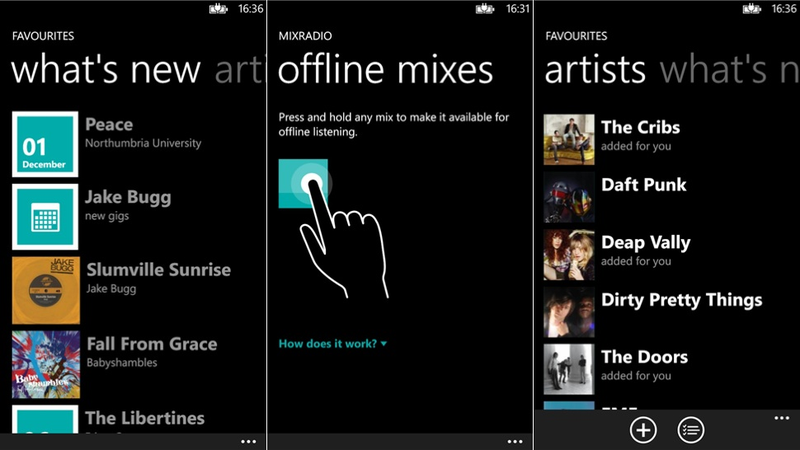
Task: Open more options dots in artists screen
Action: tap(782, 418)
